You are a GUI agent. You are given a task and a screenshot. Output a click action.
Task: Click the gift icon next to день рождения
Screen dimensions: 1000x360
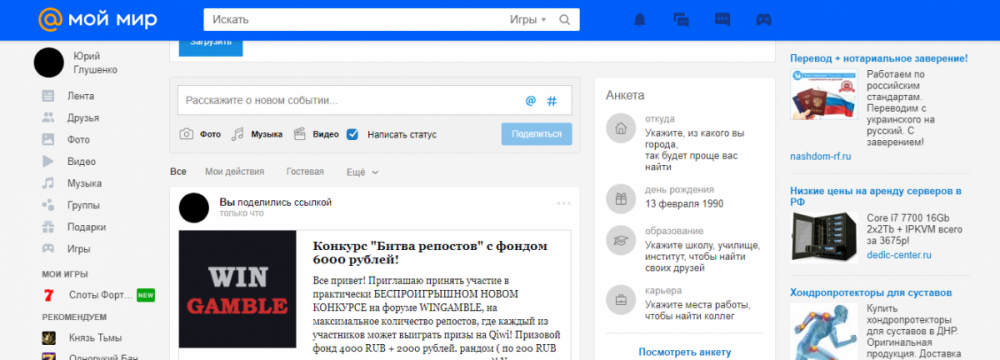click(621, 199)
